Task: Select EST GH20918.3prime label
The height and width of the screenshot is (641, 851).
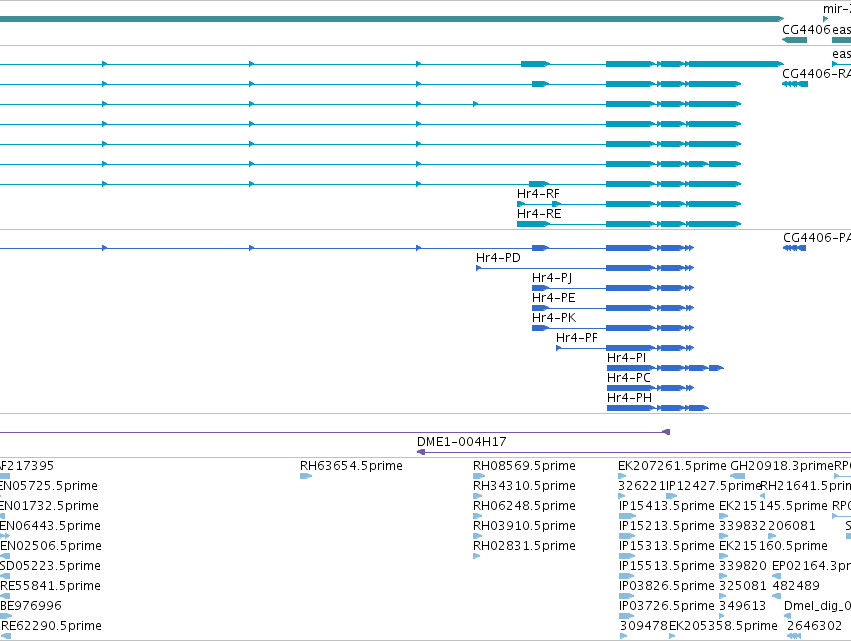Action: point(782,466)
